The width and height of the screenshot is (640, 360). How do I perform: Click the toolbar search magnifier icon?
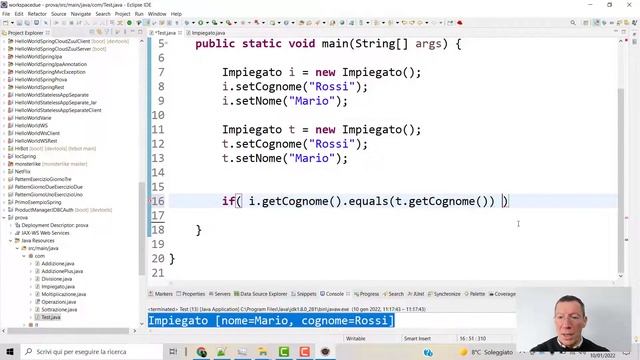[x=573, y=23]
